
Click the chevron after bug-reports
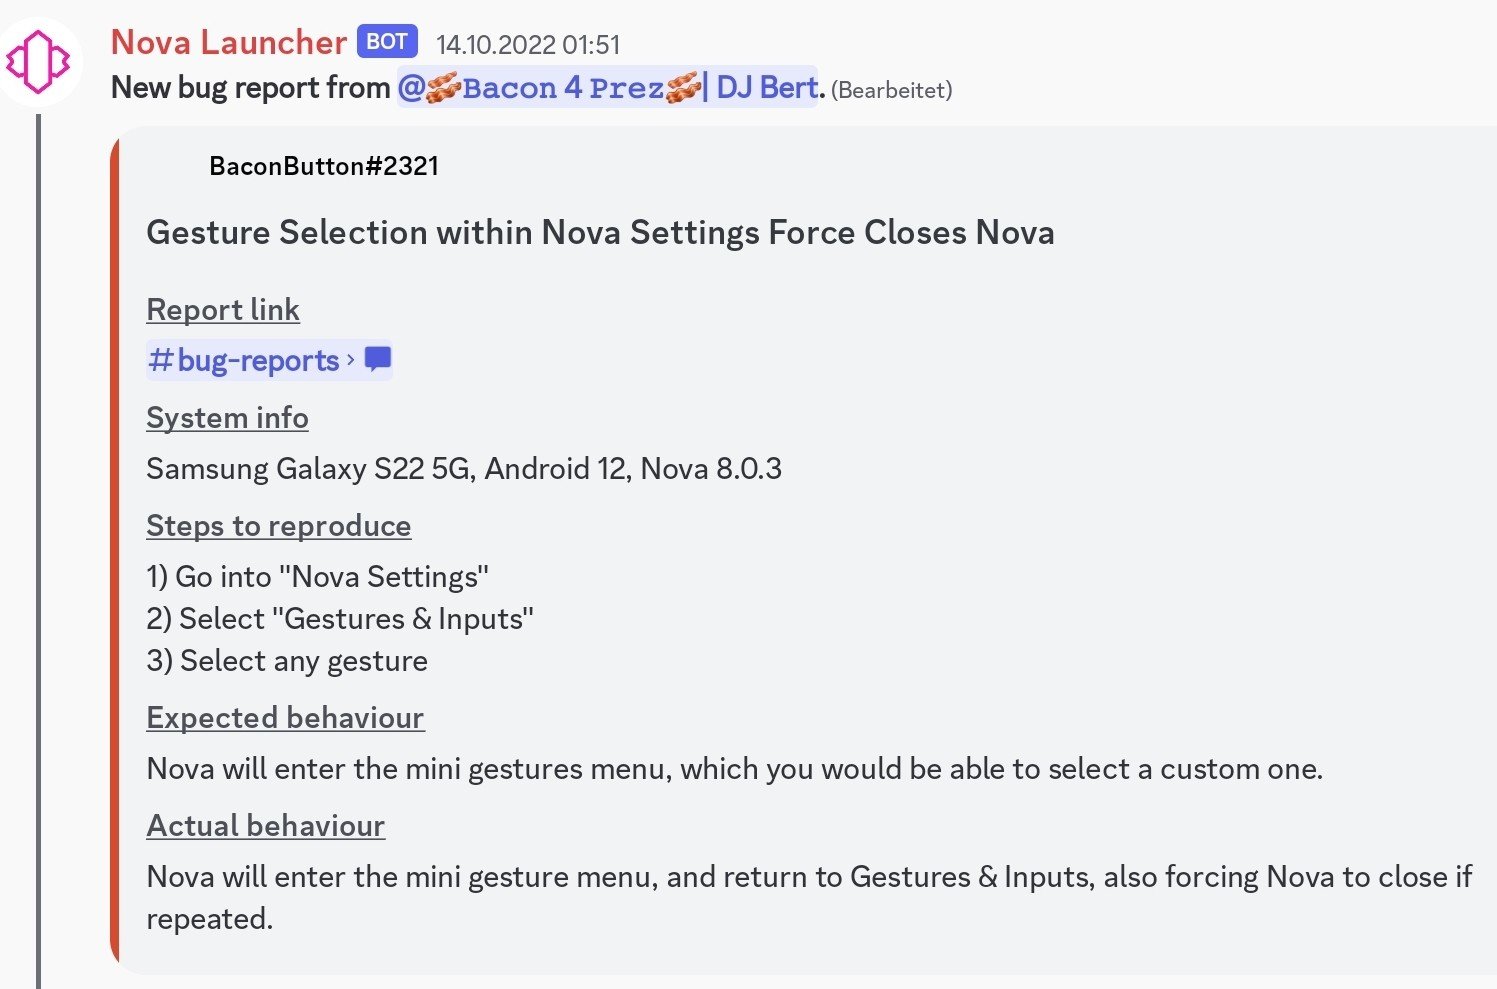point(351,359)
